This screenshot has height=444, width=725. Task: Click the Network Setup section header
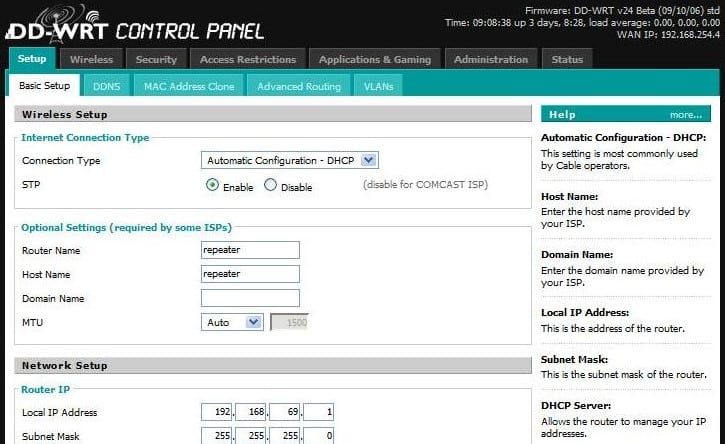coord(273,365)
